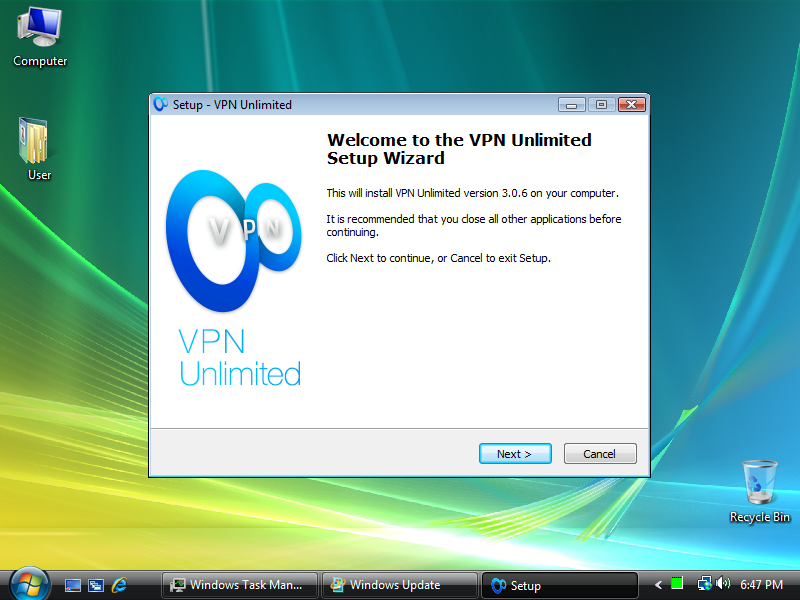Screen dimensions: 800x600
Task: Click the Show Desktop quick launch icon
Action: click(72, 585)
